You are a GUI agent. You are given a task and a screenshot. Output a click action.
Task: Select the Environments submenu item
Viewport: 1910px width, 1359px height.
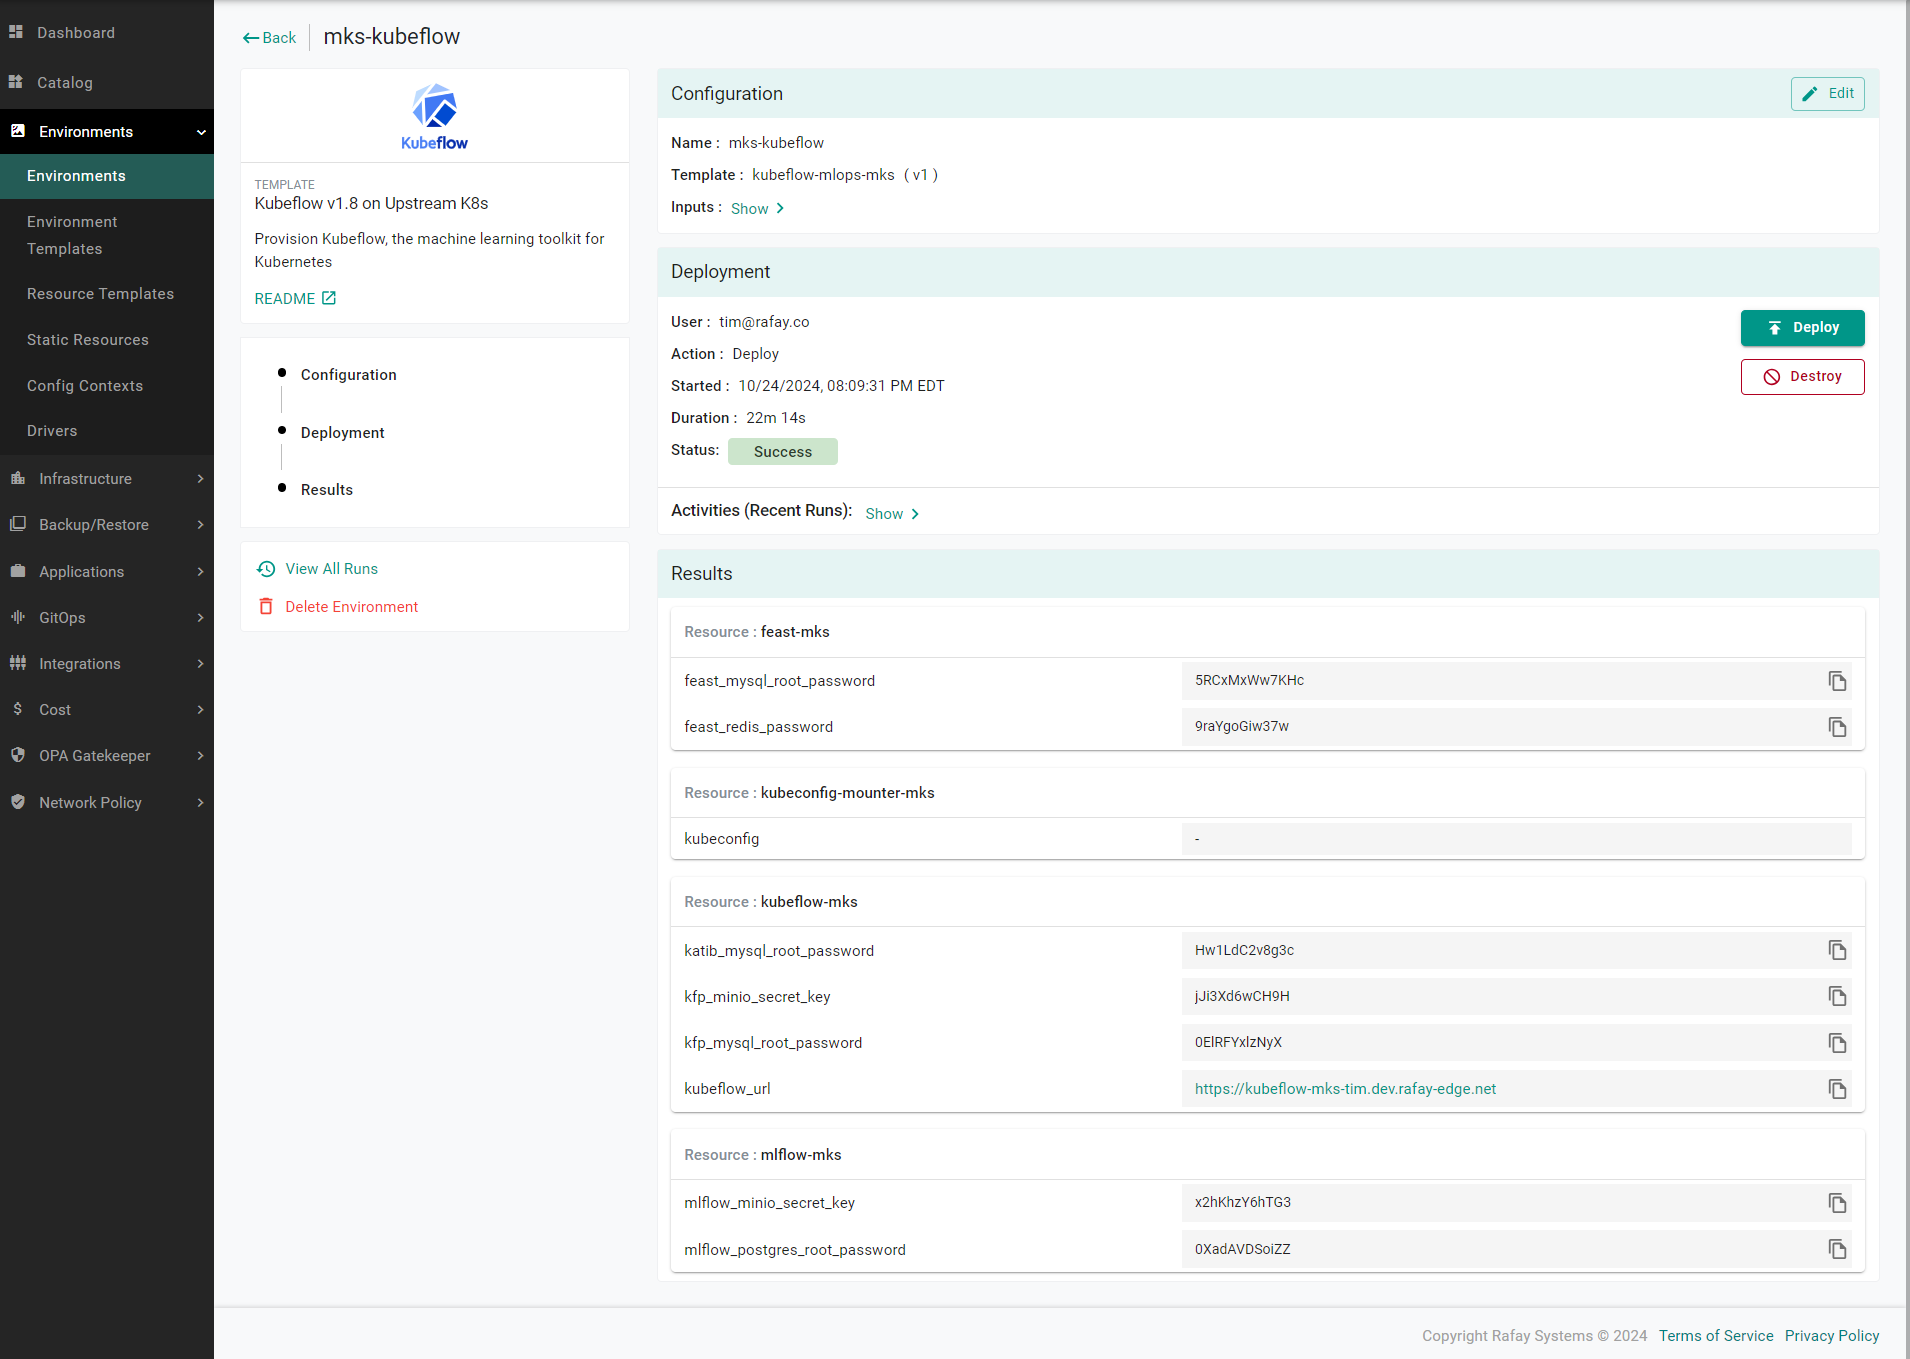tap(107, 176)
